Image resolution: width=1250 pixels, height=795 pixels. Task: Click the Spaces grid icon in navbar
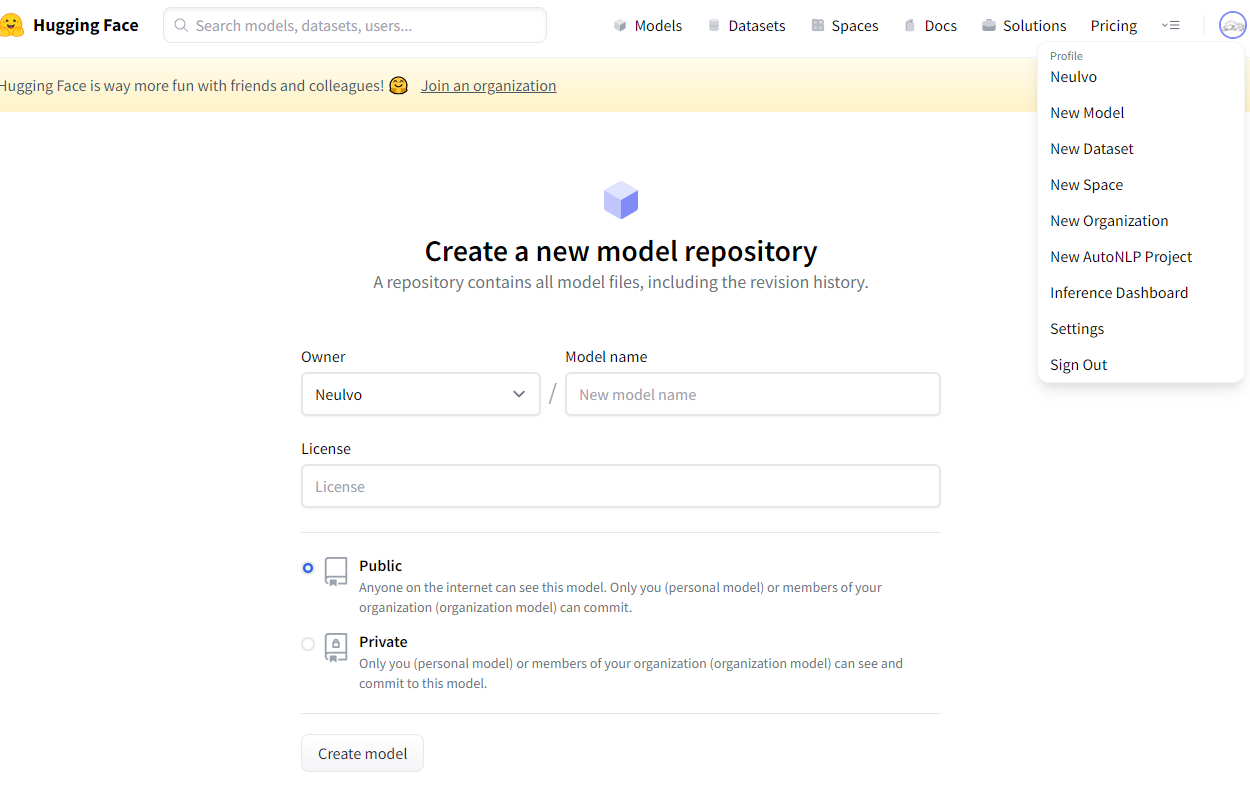tap(818, 25)
